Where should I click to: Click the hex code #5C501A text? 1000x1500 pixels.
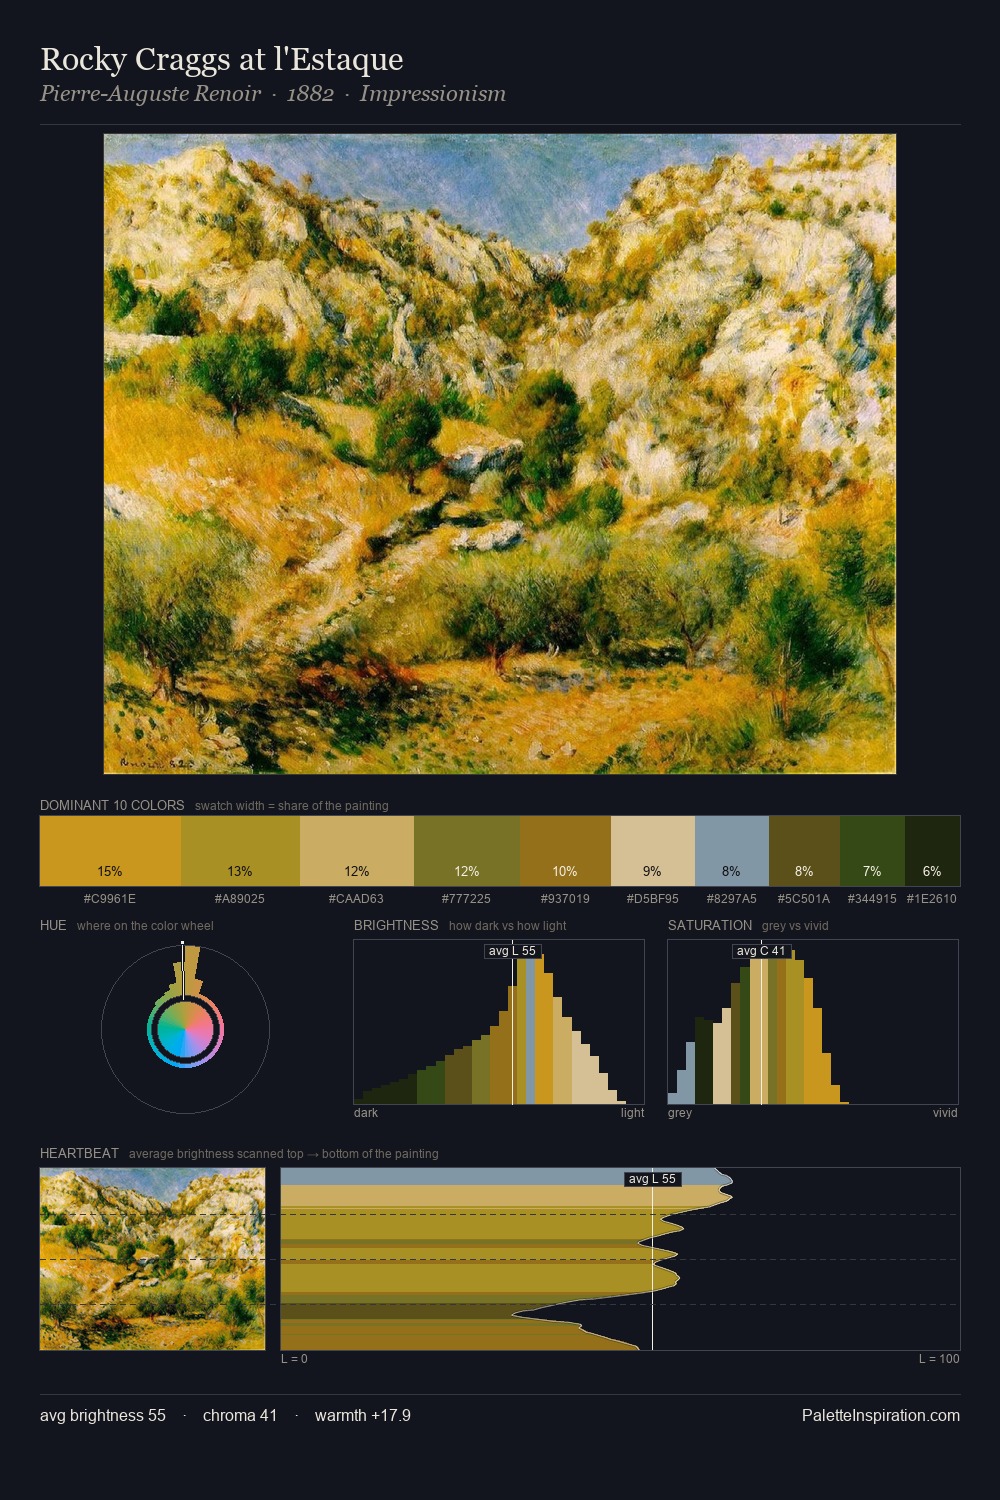click(x=804, y=899)
